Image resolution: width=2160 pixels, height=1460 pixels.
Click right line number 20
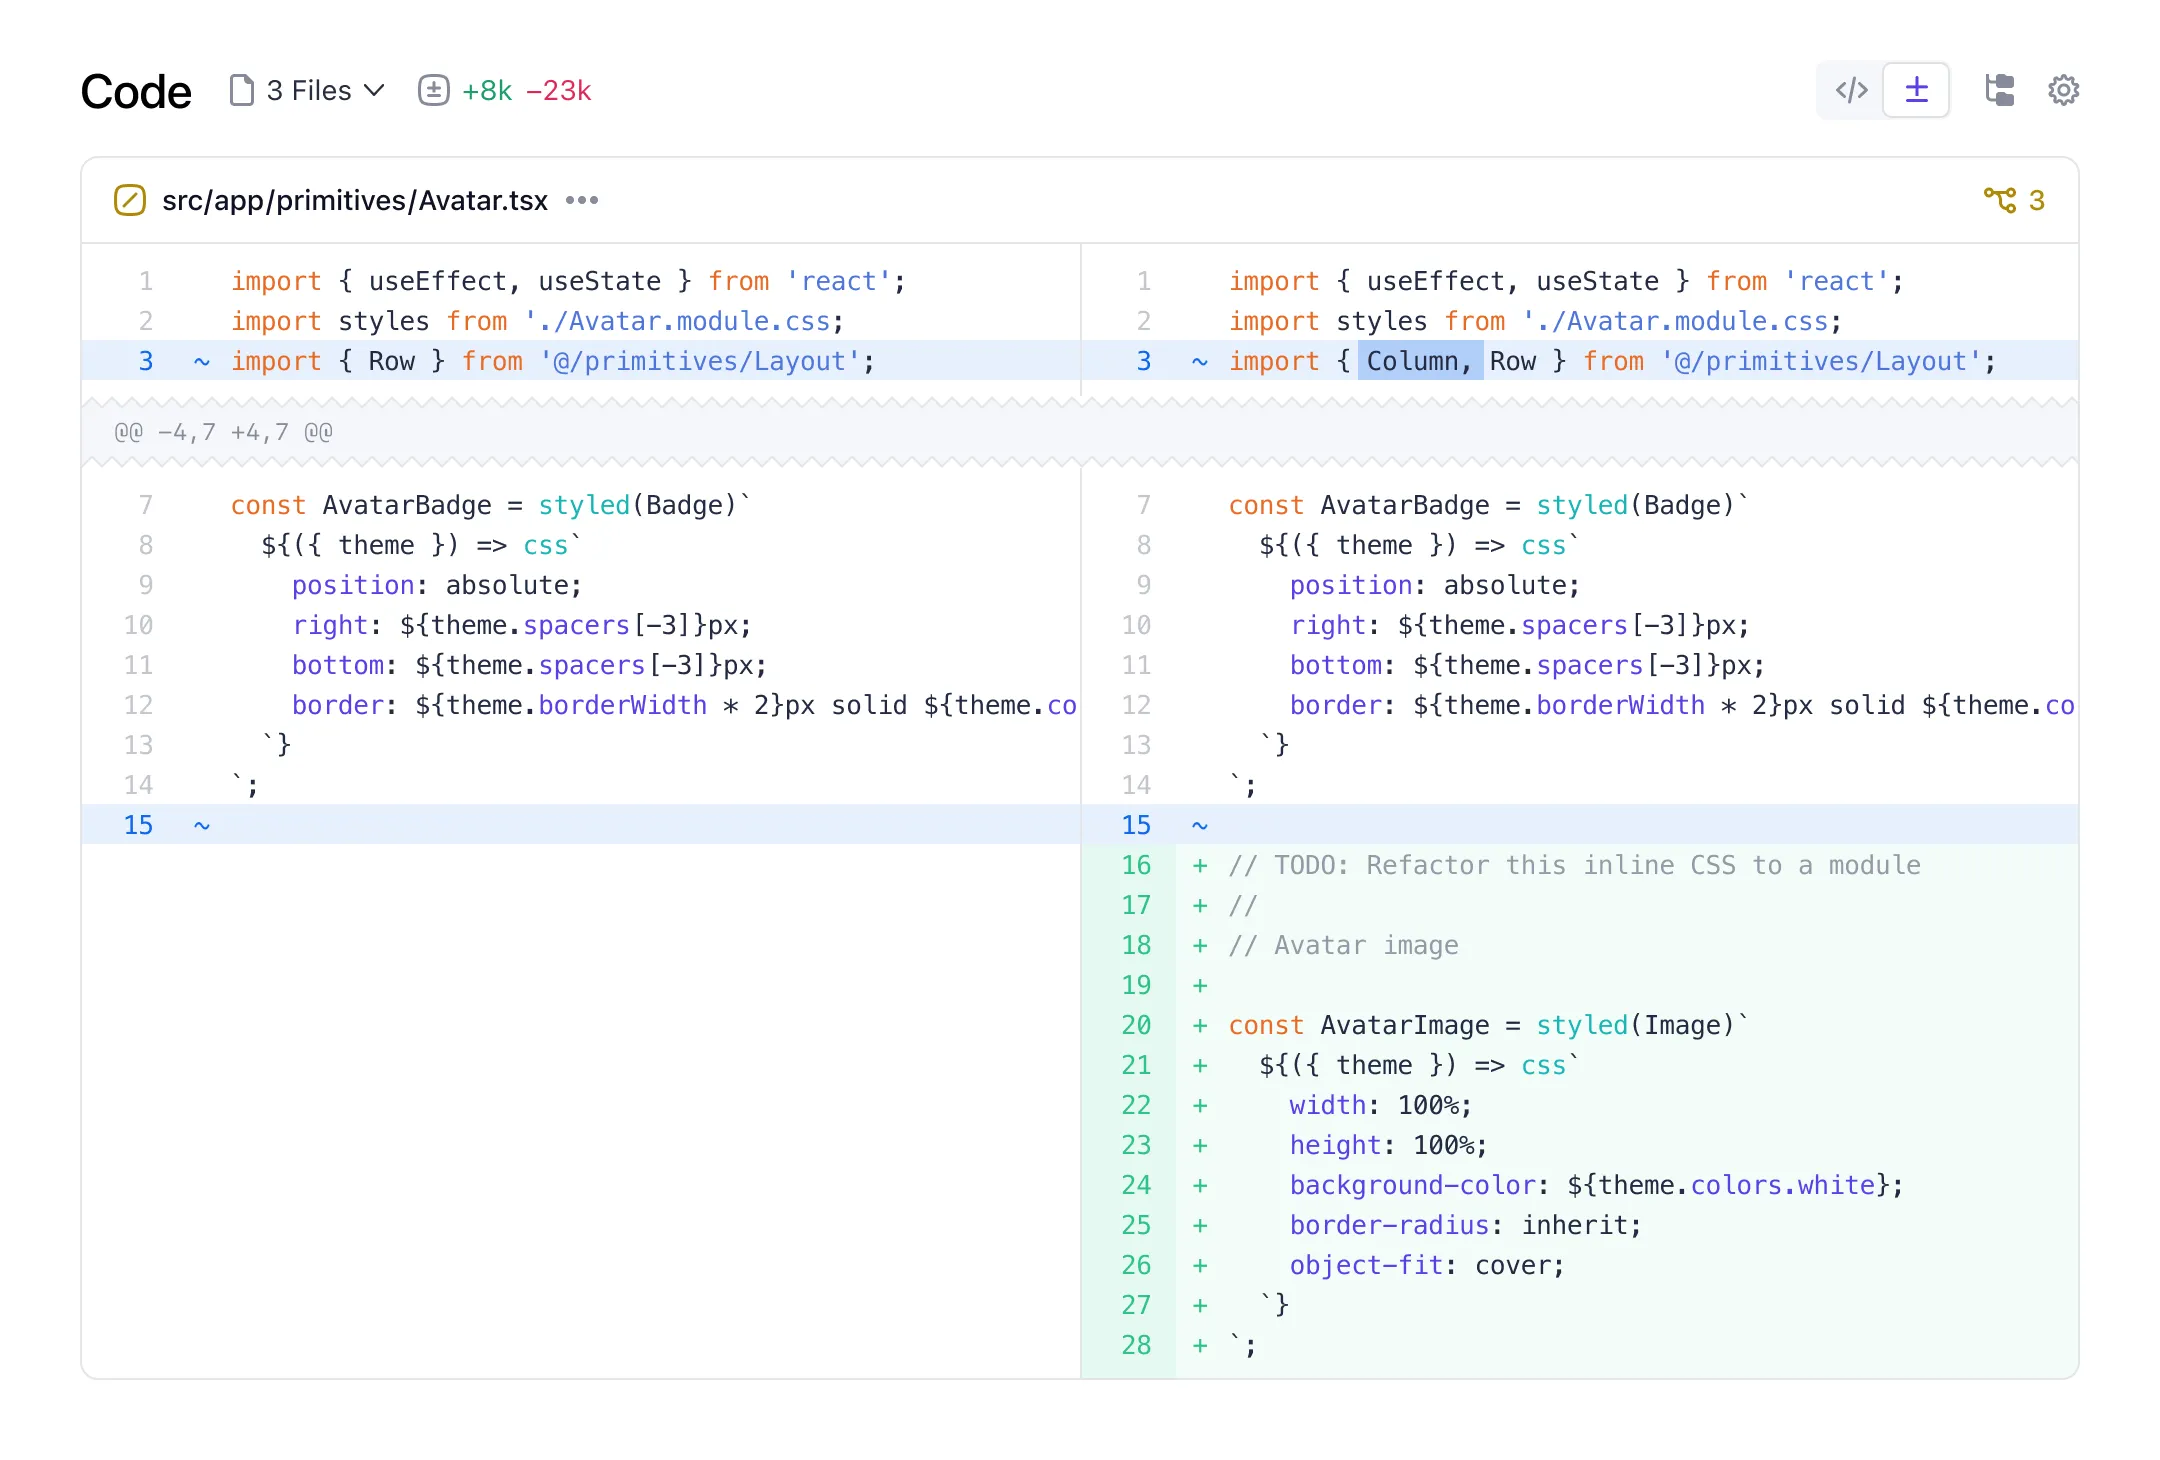(x=1136, y=1025)
